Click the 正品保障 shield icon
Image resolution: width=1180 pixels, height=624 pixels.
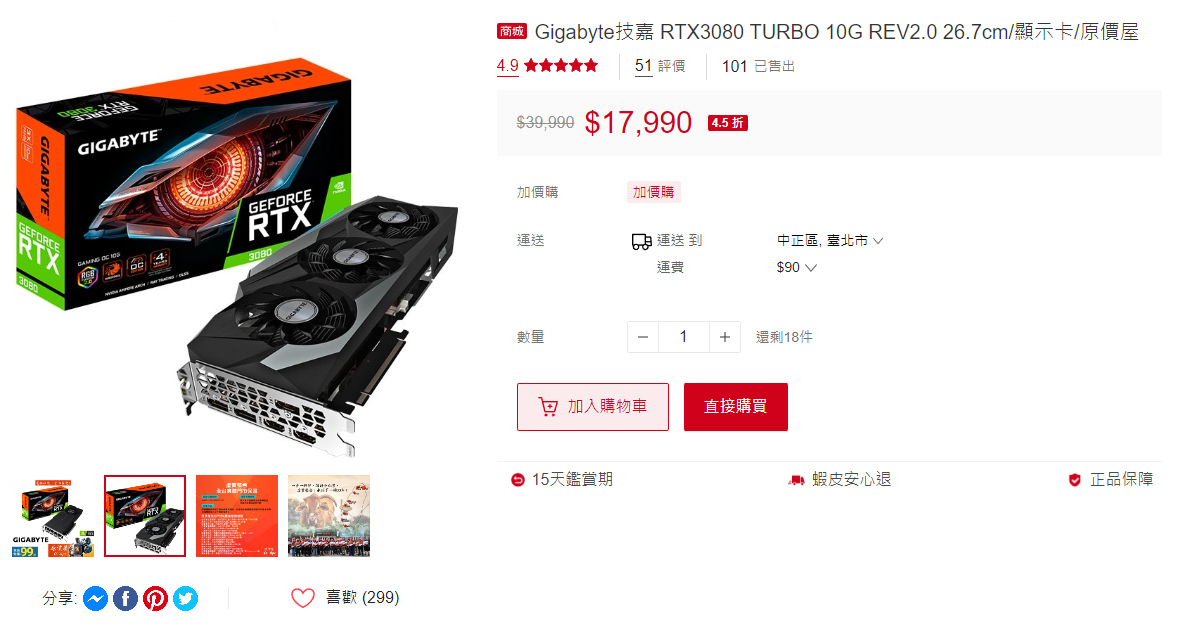(1075, 479)
